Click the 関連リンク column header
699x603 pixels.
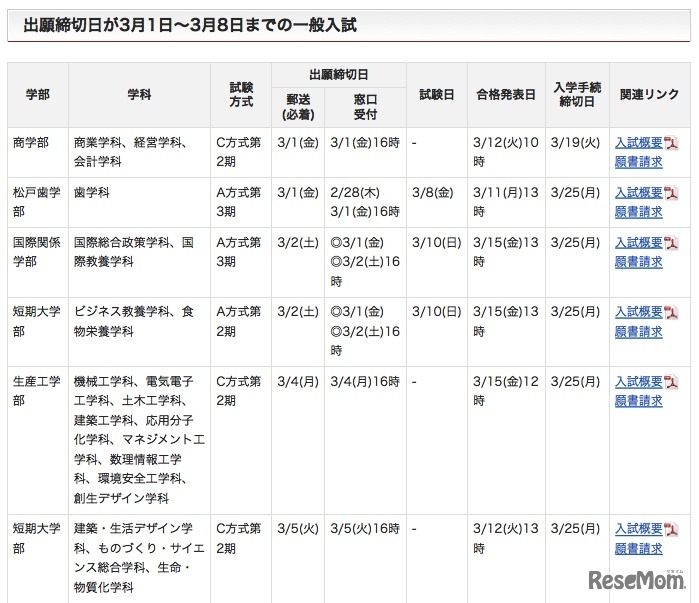[650, 94]
